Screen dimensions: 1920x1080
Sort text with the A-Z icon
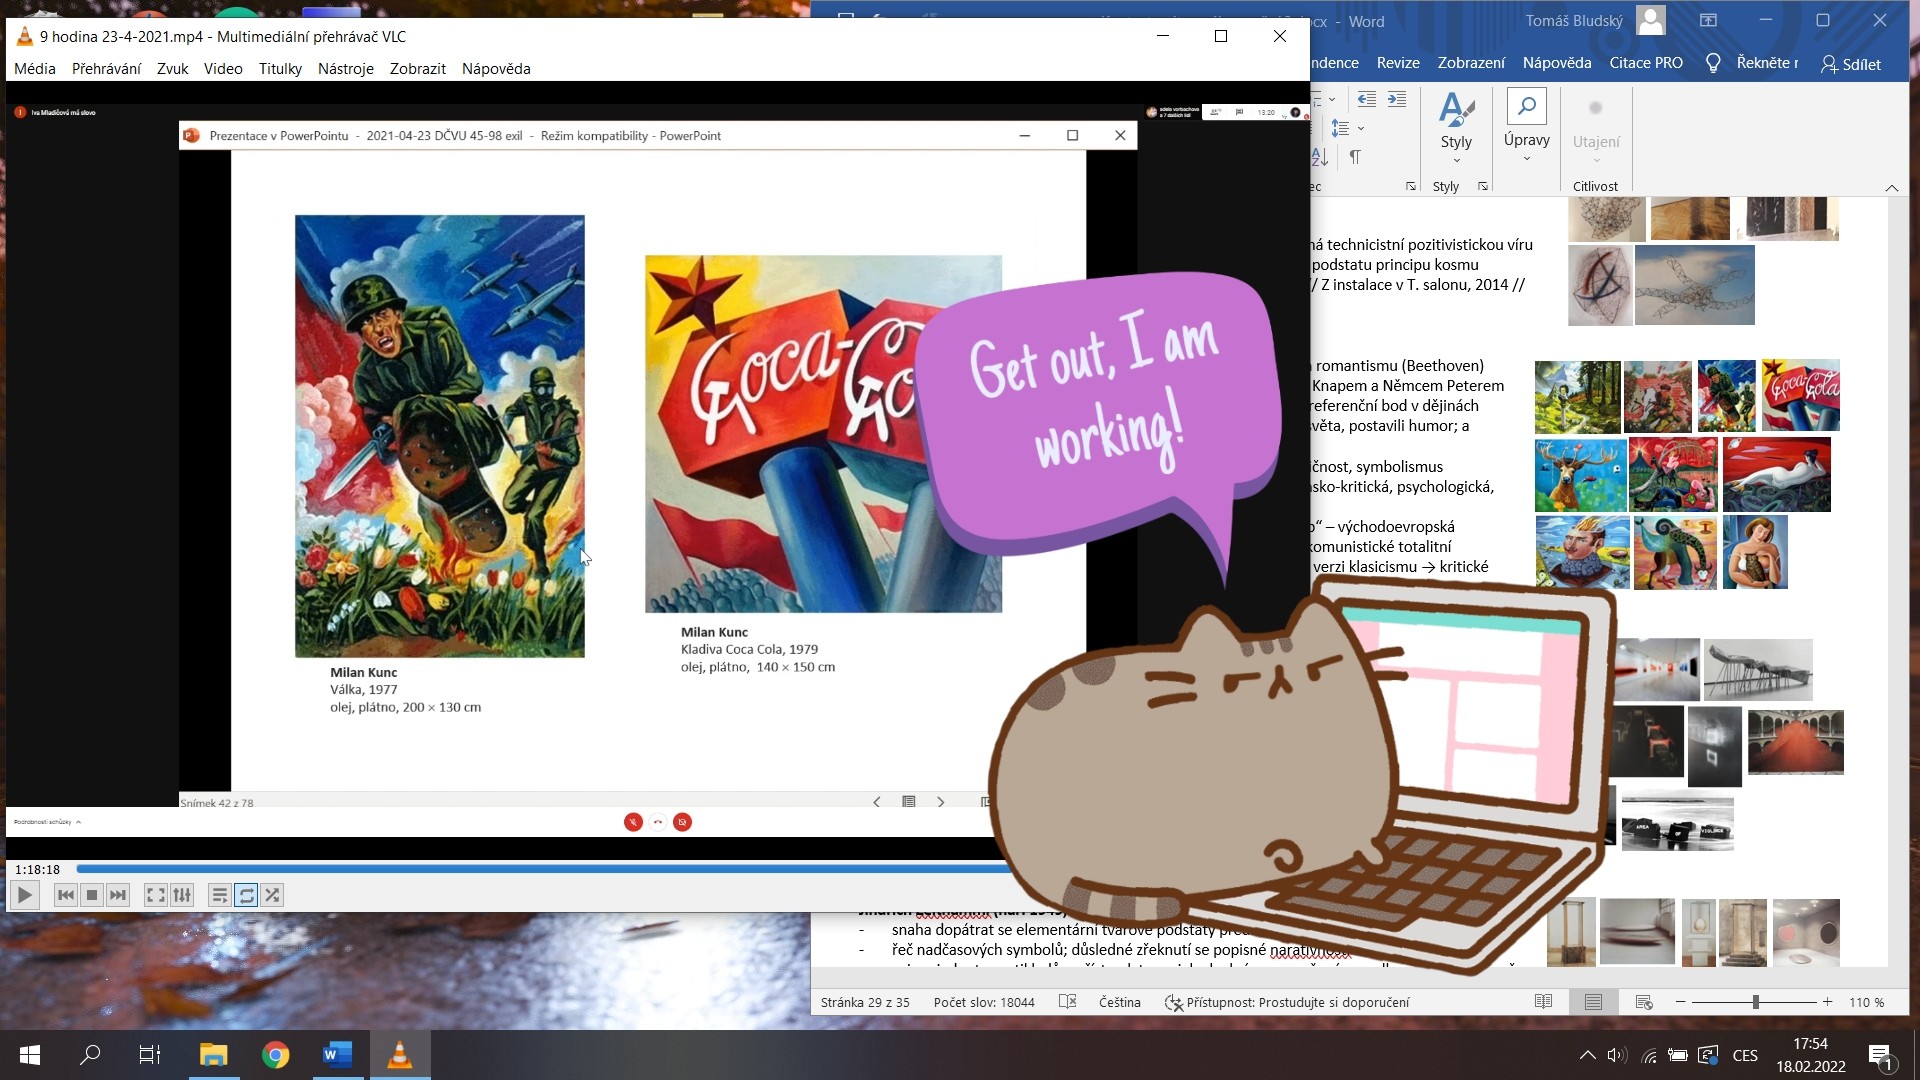[1320, 157]
